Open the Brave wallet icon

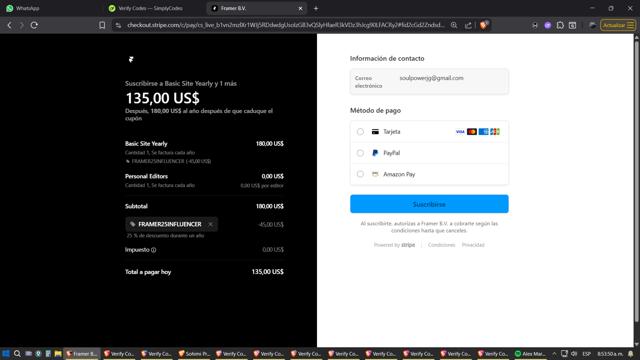pyautogui.click(x=573, y=25)
